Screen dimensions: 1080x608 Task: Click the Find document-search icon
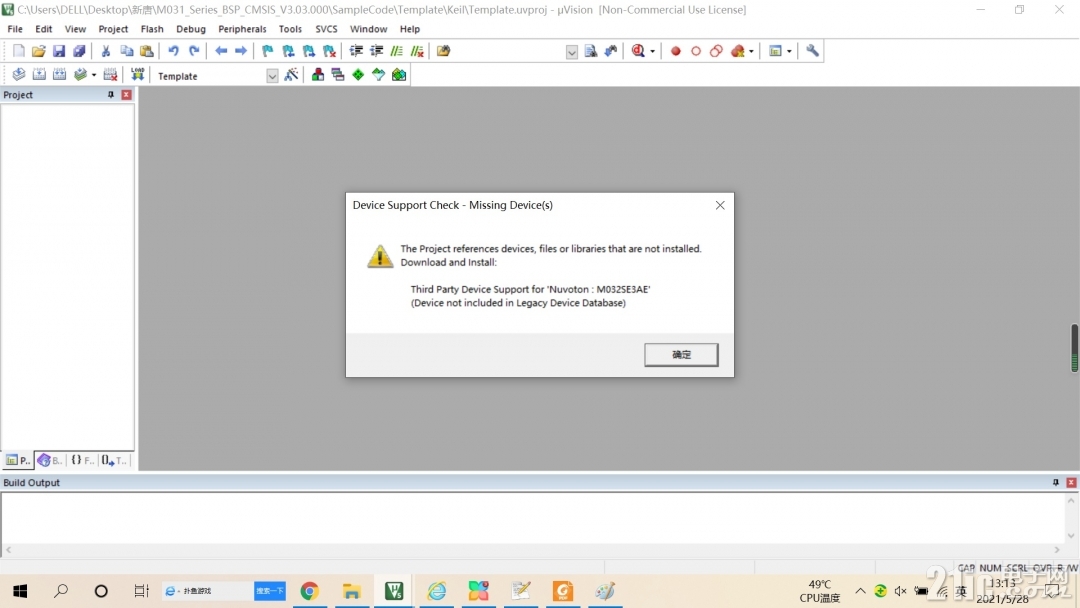coord(591,51)
